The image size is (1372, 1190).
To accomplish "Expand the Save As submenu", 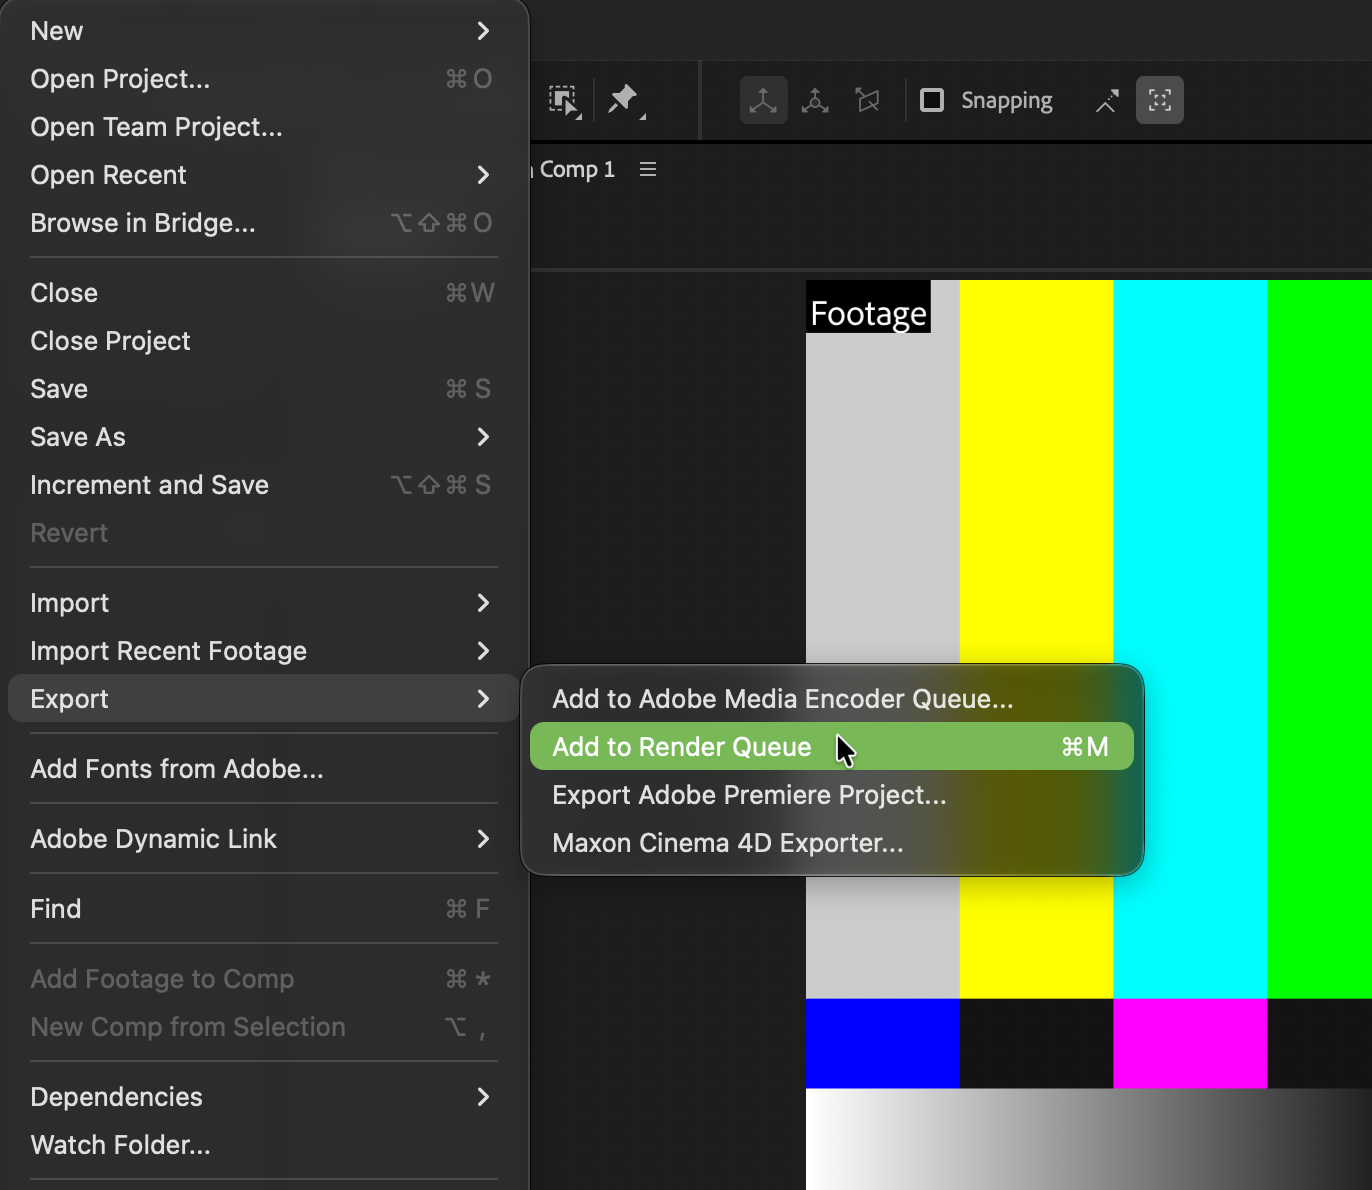I will tap(263, 437).
